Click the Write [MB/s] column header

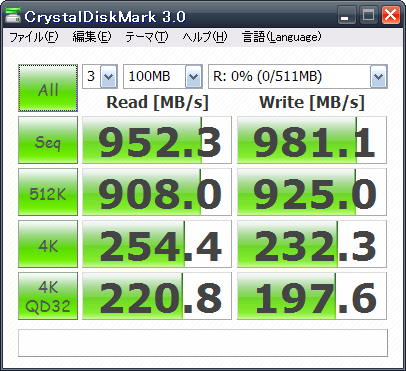(312, 102)
